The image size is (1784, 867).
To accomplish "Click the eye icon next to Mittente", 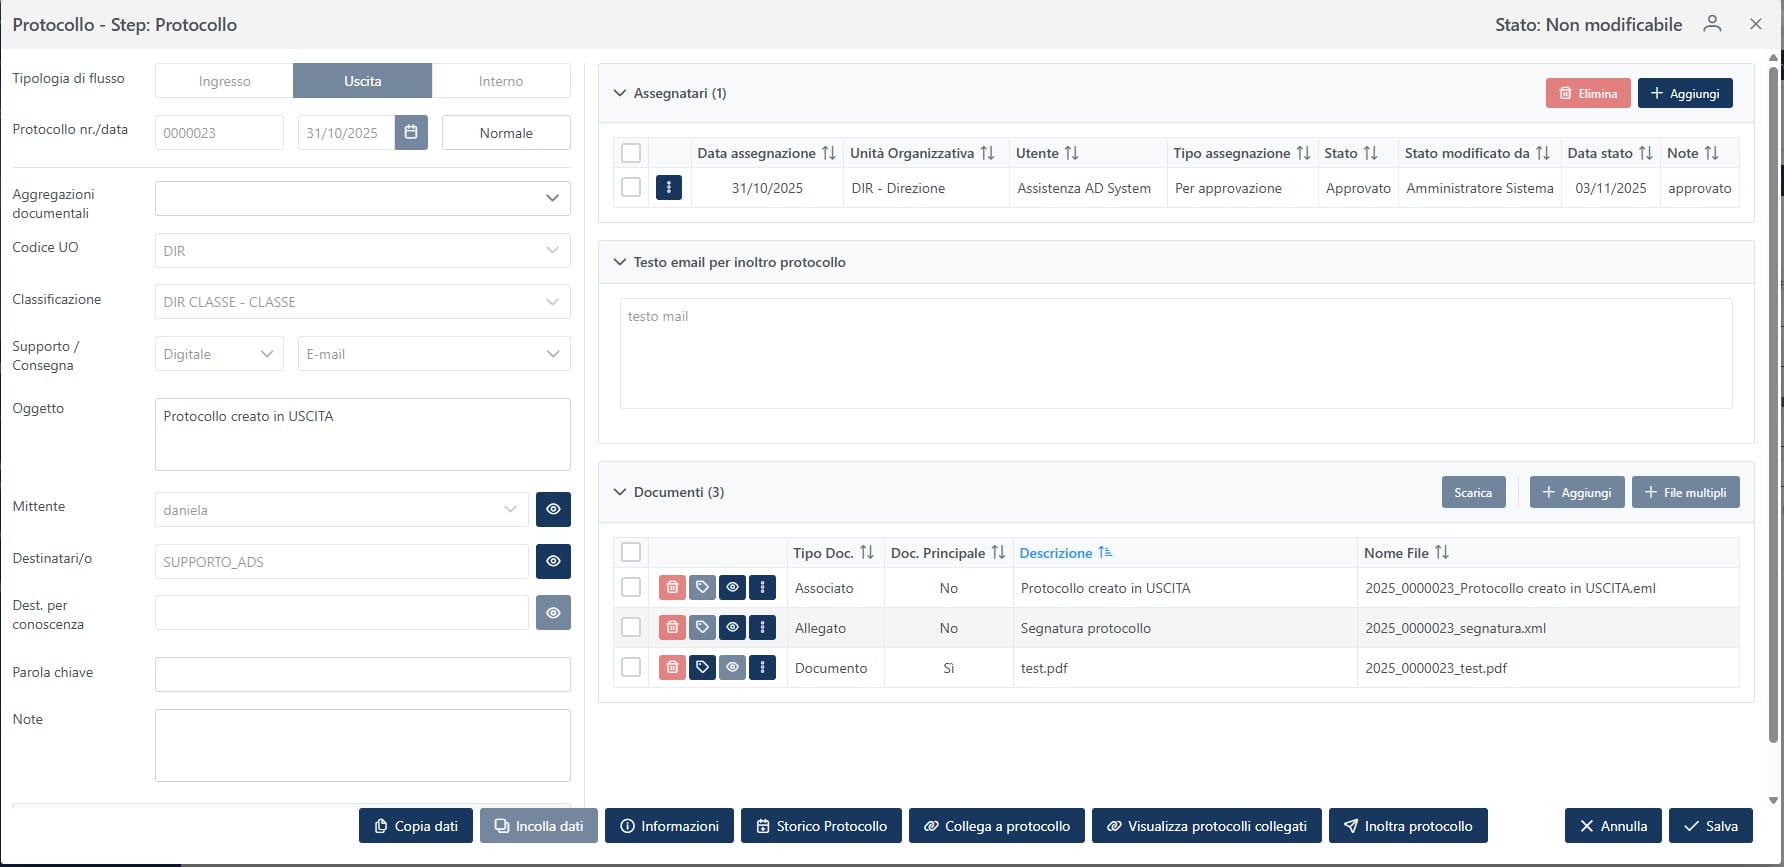I will pyautogui.click(x=553, y=509).
